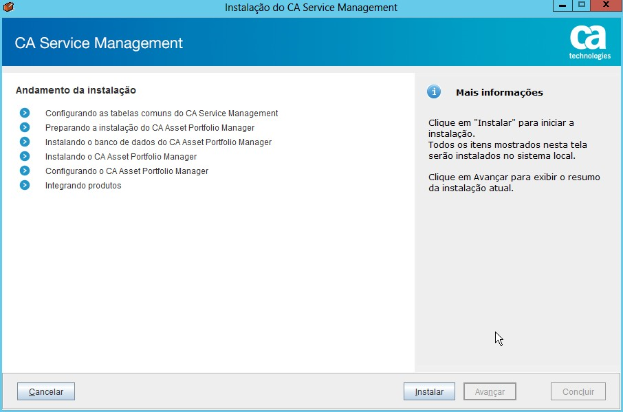
Task: Click the arrow icon beside Integrando produtos
Action: click(25, 185)
